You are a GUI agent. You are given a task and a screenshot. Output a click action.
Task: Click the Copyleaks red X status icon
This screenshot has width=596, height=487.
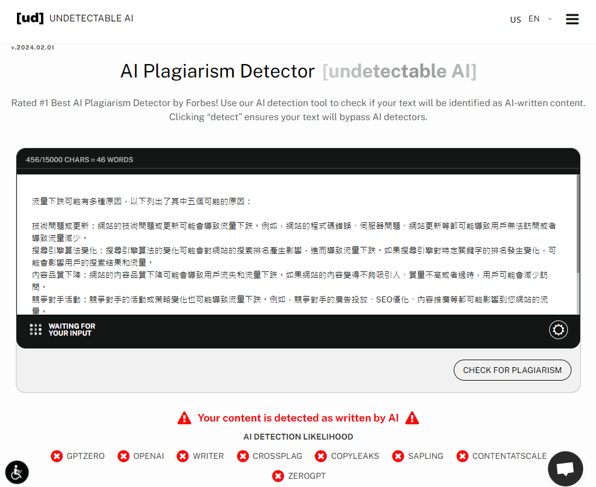click(x=321, y=456)
